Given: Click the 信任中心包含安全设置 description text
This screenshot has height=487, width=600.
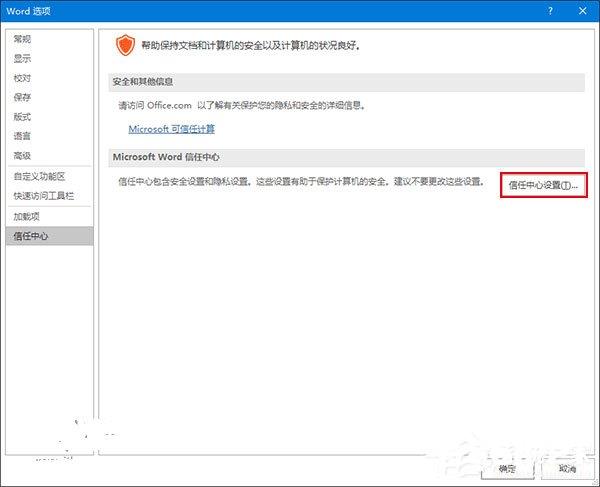Looking at the screenshot, I should click(302, 181).
